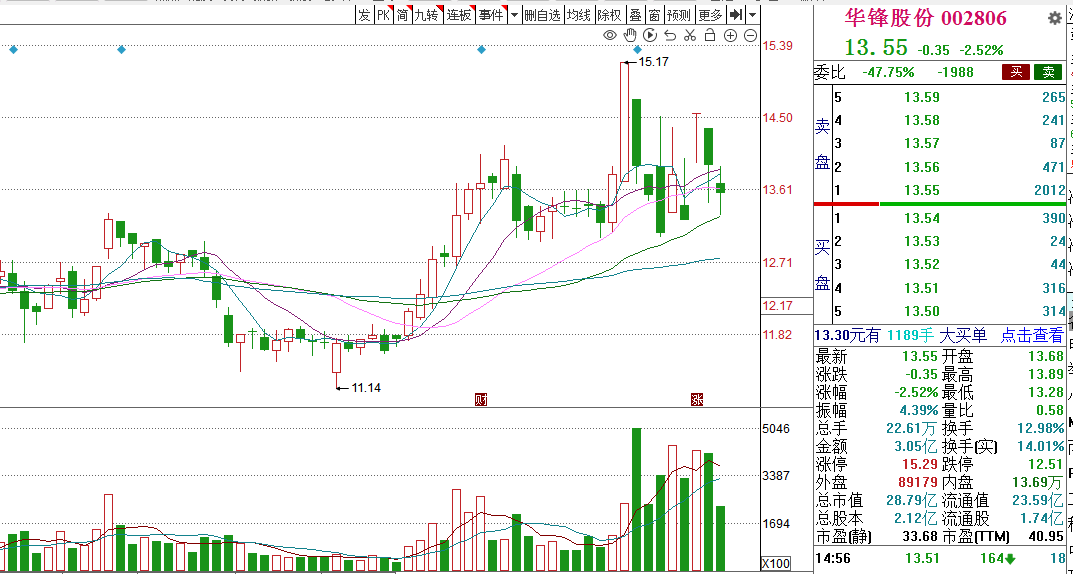
Task: Click the 财 financial event marker
Action: (x=481, y=400)
